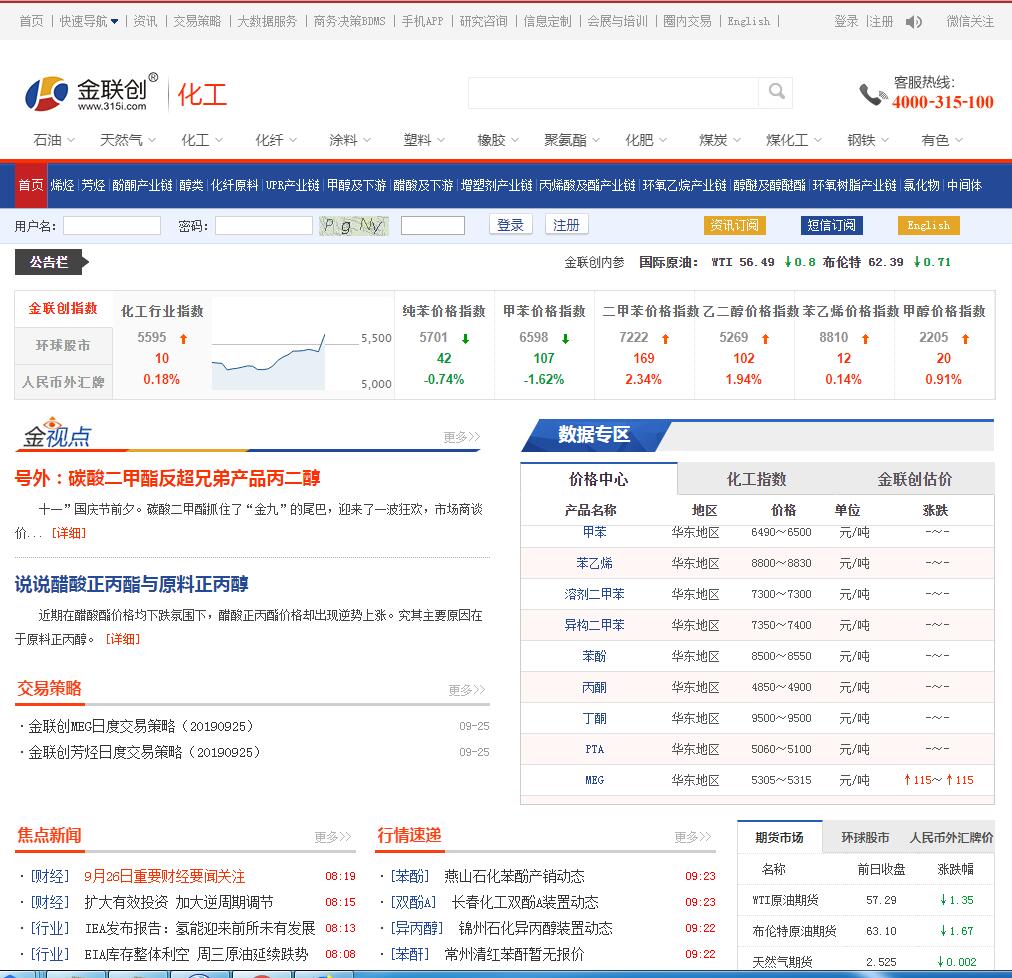The width and height of the screenshot is (1012, 978).
Task: Switch to 环球股市 tab beside 期货市场
Action: pyautogui.click(x=865, y=838)
